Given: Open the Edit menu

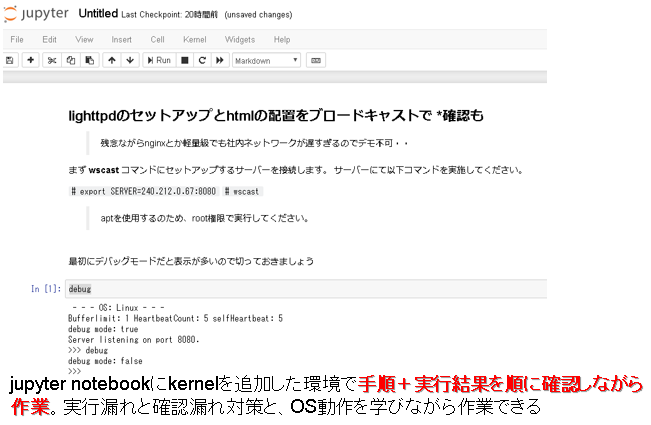Looking at the screenshot, I should [x=49, y=39].
